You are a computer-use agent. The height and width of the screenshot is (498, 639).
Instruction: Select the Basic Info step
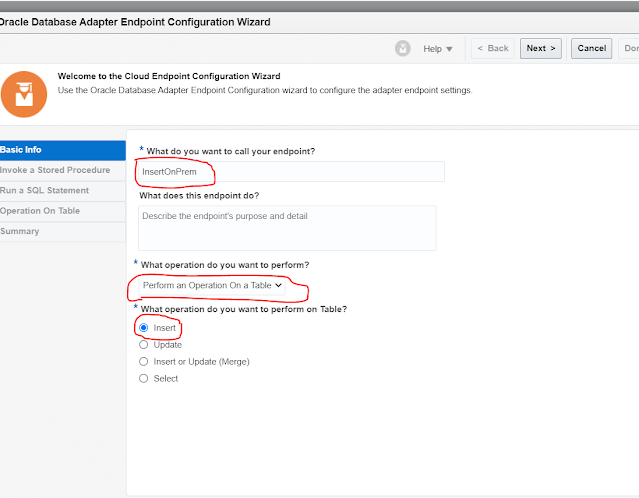62,150
